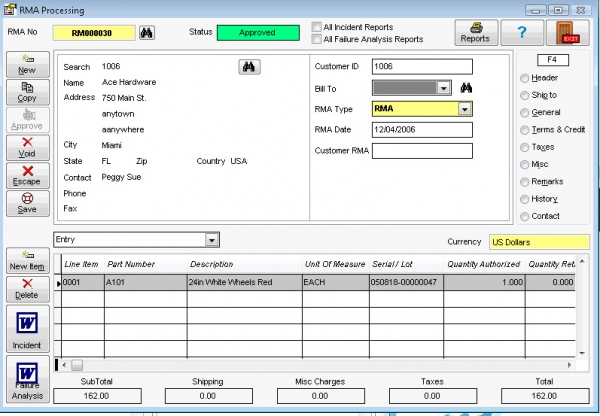Select the Terms & Credit section
The image size is (600, 416).
[x=526, y=129]
